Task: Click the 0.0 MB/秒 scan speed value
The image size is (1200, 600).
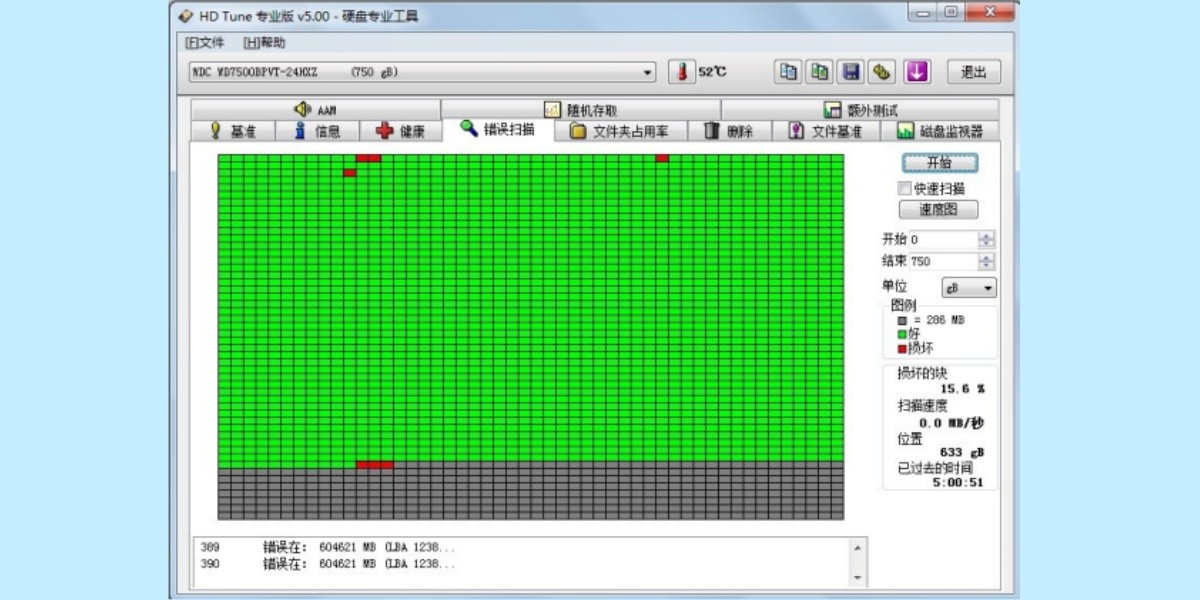Action: 951,423
